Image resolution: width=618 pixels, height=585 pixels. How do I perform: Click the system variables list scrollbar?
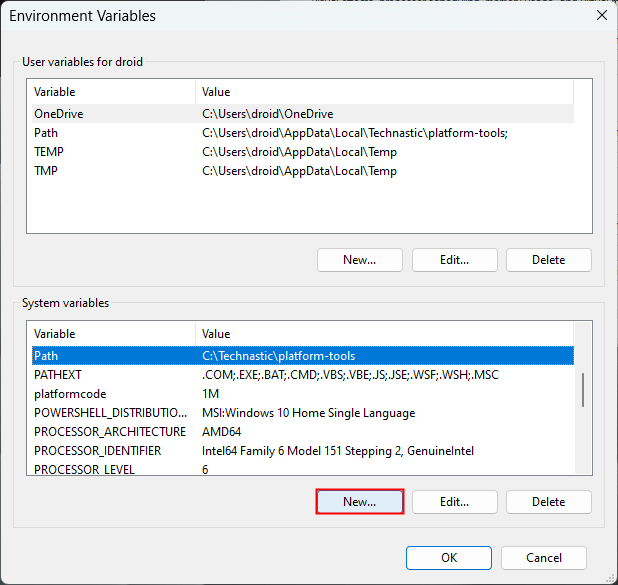click(584, 389)
